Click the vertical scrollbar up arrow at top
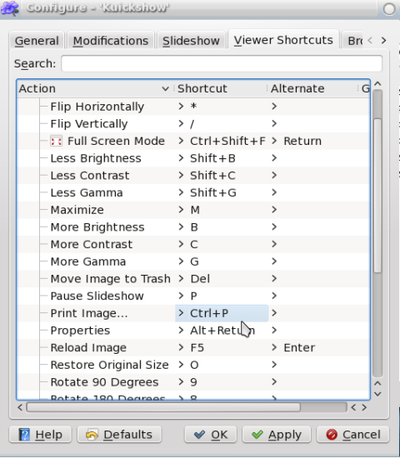Image resolution: width=400 pixels, height=458 pixels. [x=378, y=84]
